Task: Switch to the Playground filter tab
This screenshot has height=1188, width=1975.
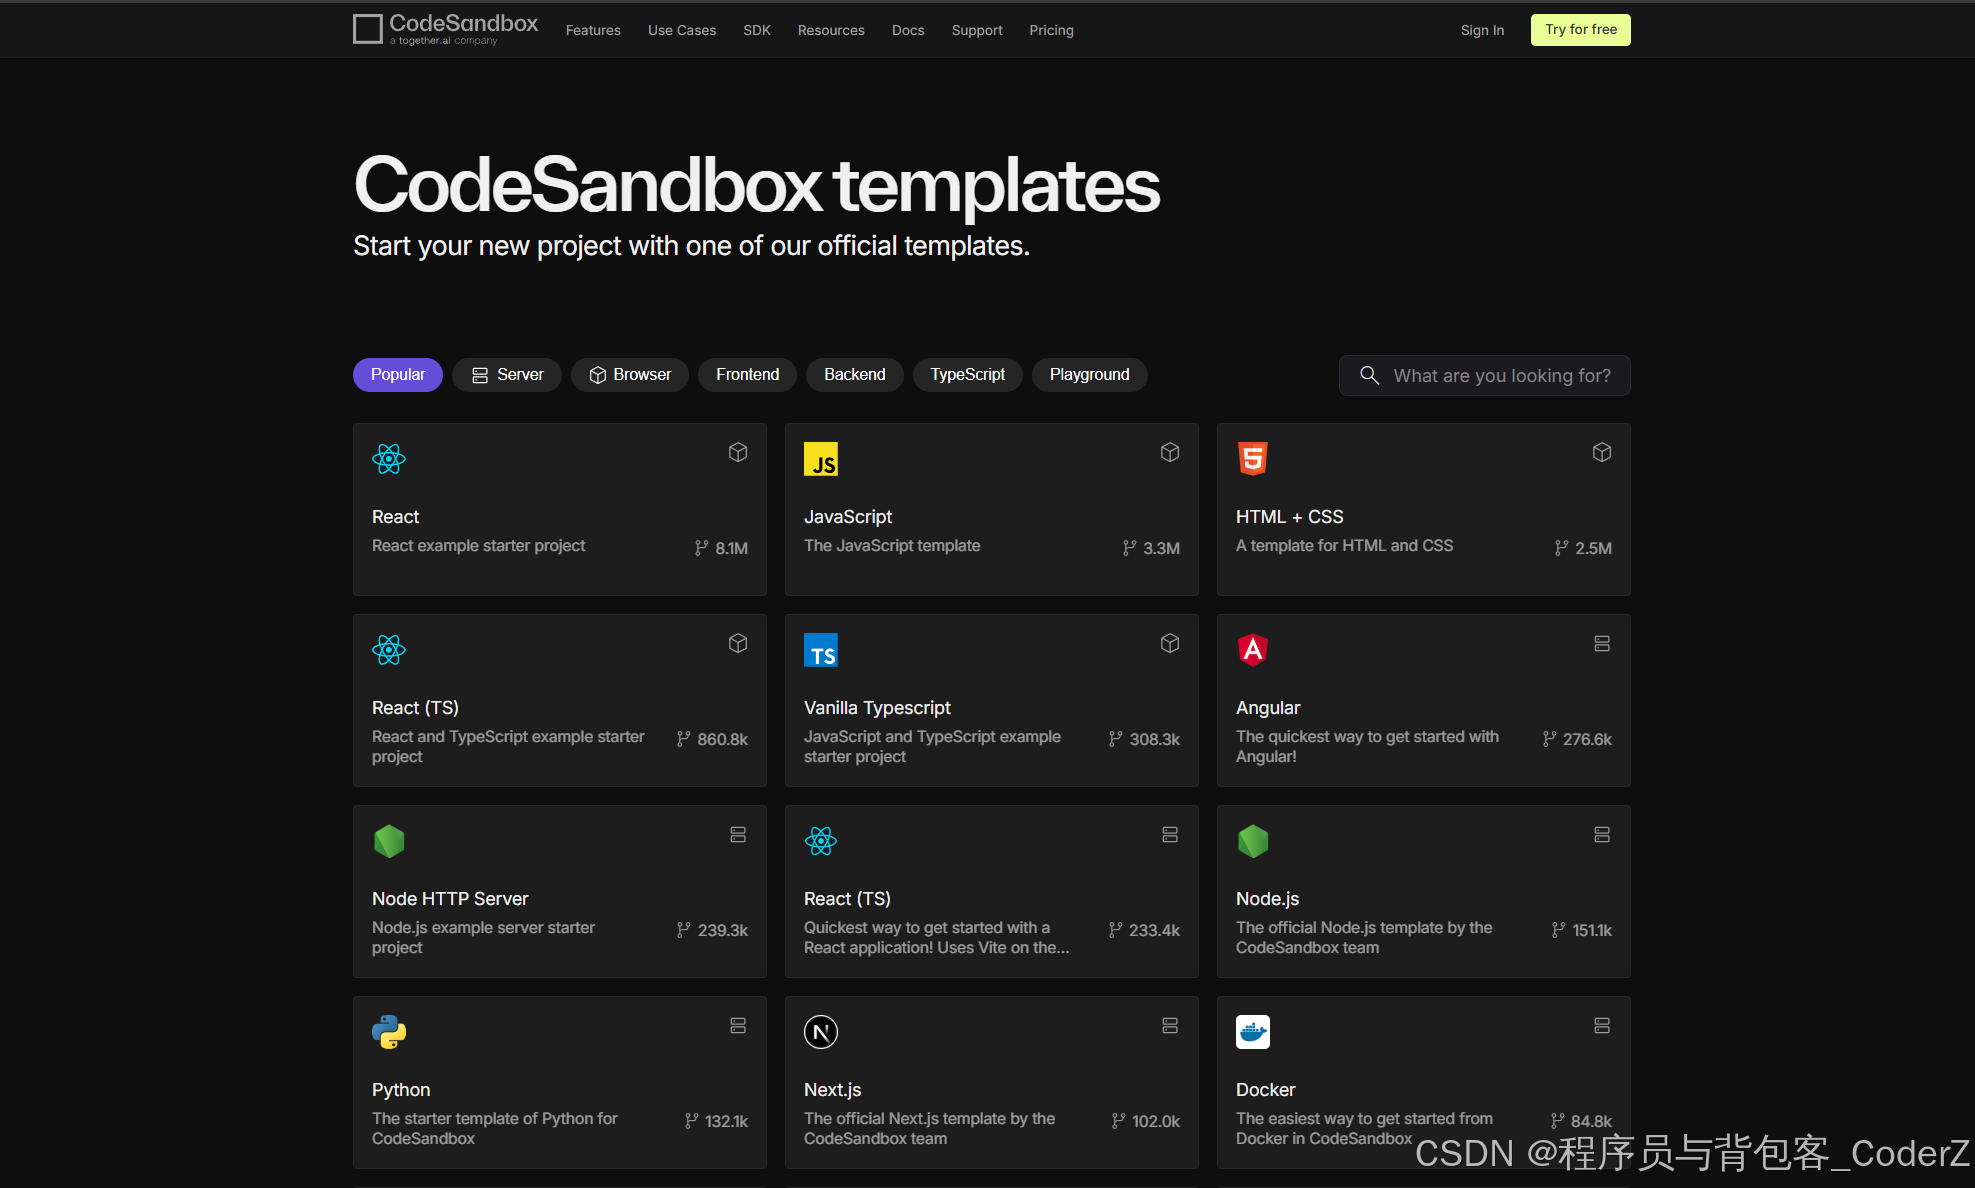Action: [1089, 375]
